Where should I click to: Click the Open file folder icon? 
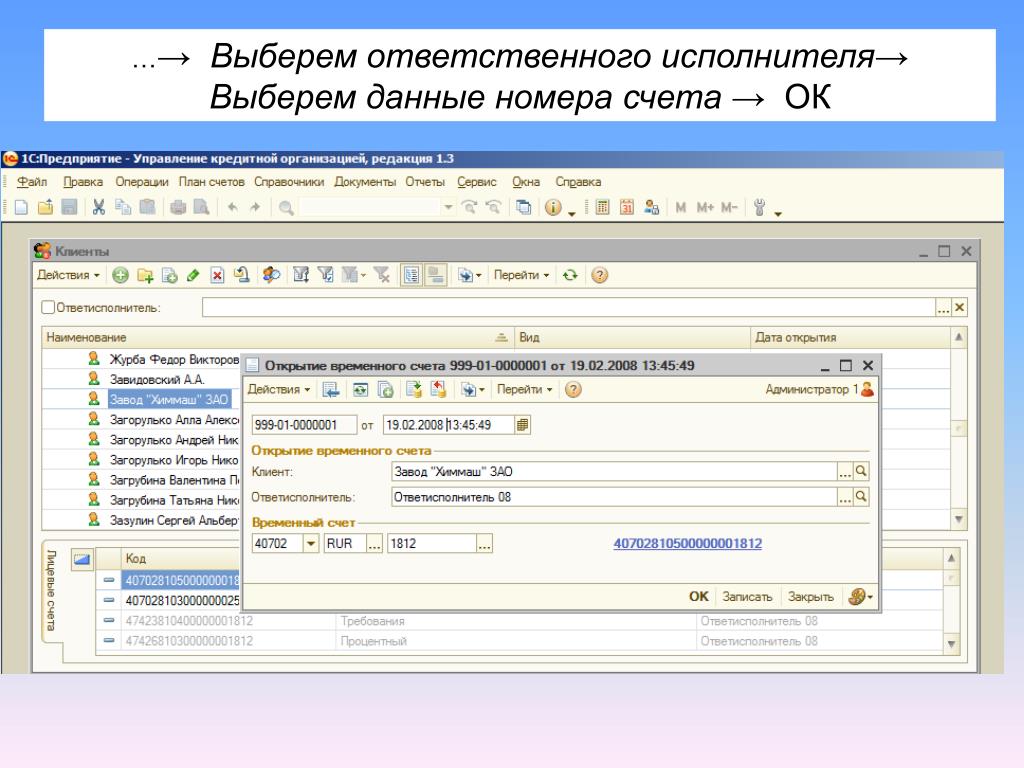coord(45,208)
